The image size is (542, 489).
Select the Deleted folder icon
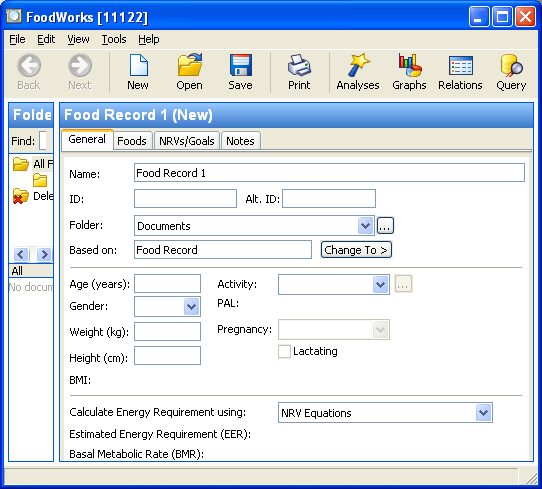tap(20, 196)
